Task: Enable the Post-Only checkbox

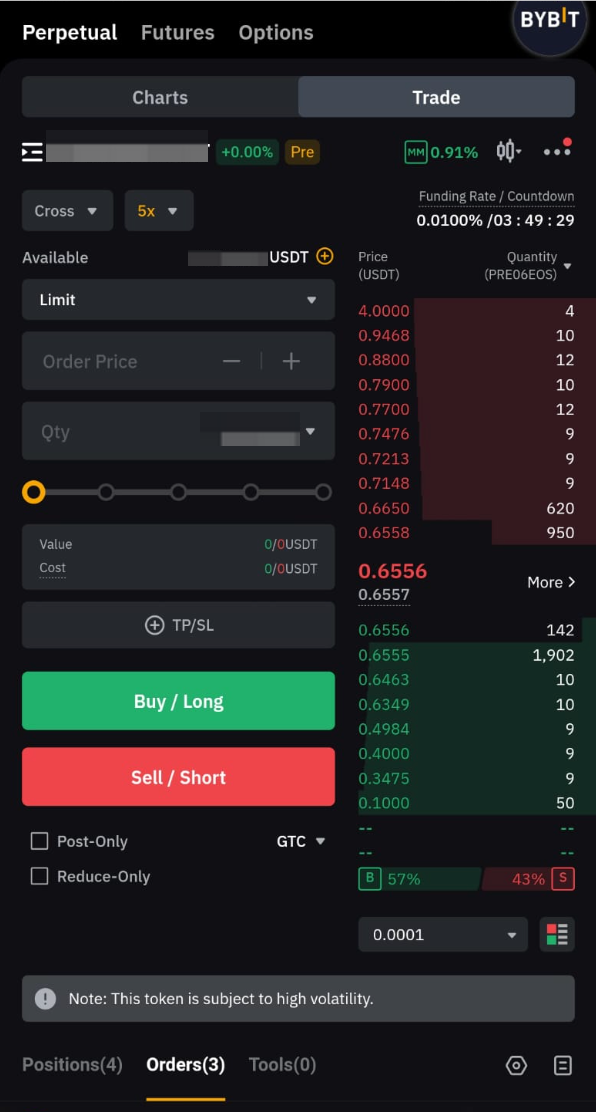Action: click(39, 842)
